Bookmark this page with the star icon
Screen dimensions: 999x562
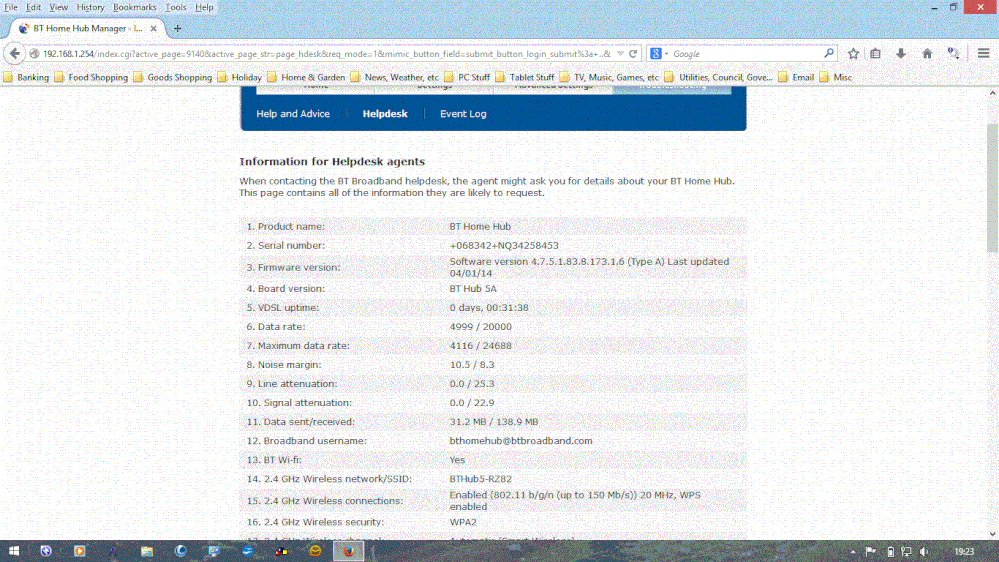[x=853, y=54]
